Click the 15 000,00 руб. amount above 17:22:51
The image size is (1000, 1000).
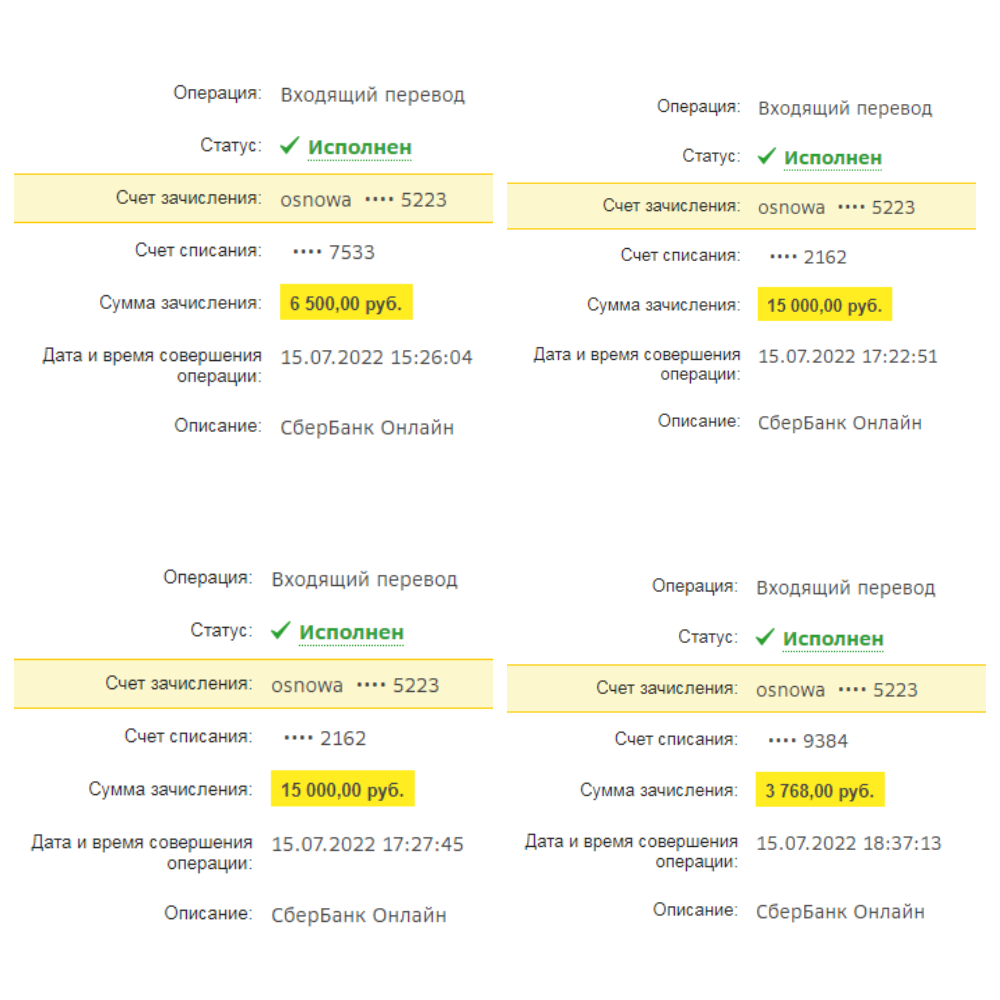[x=824, y=305]
